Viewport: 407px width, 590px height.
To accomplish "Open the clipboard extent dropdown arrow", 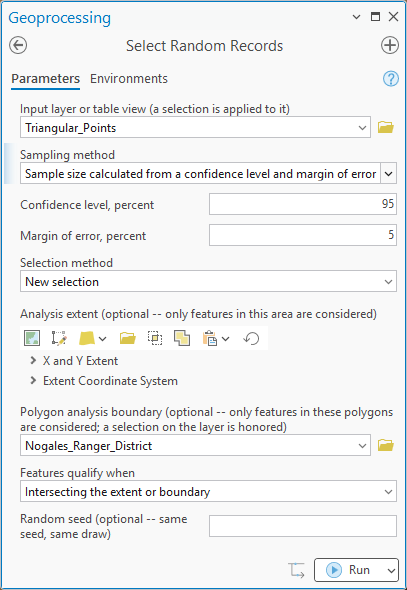I will (225, 339).
